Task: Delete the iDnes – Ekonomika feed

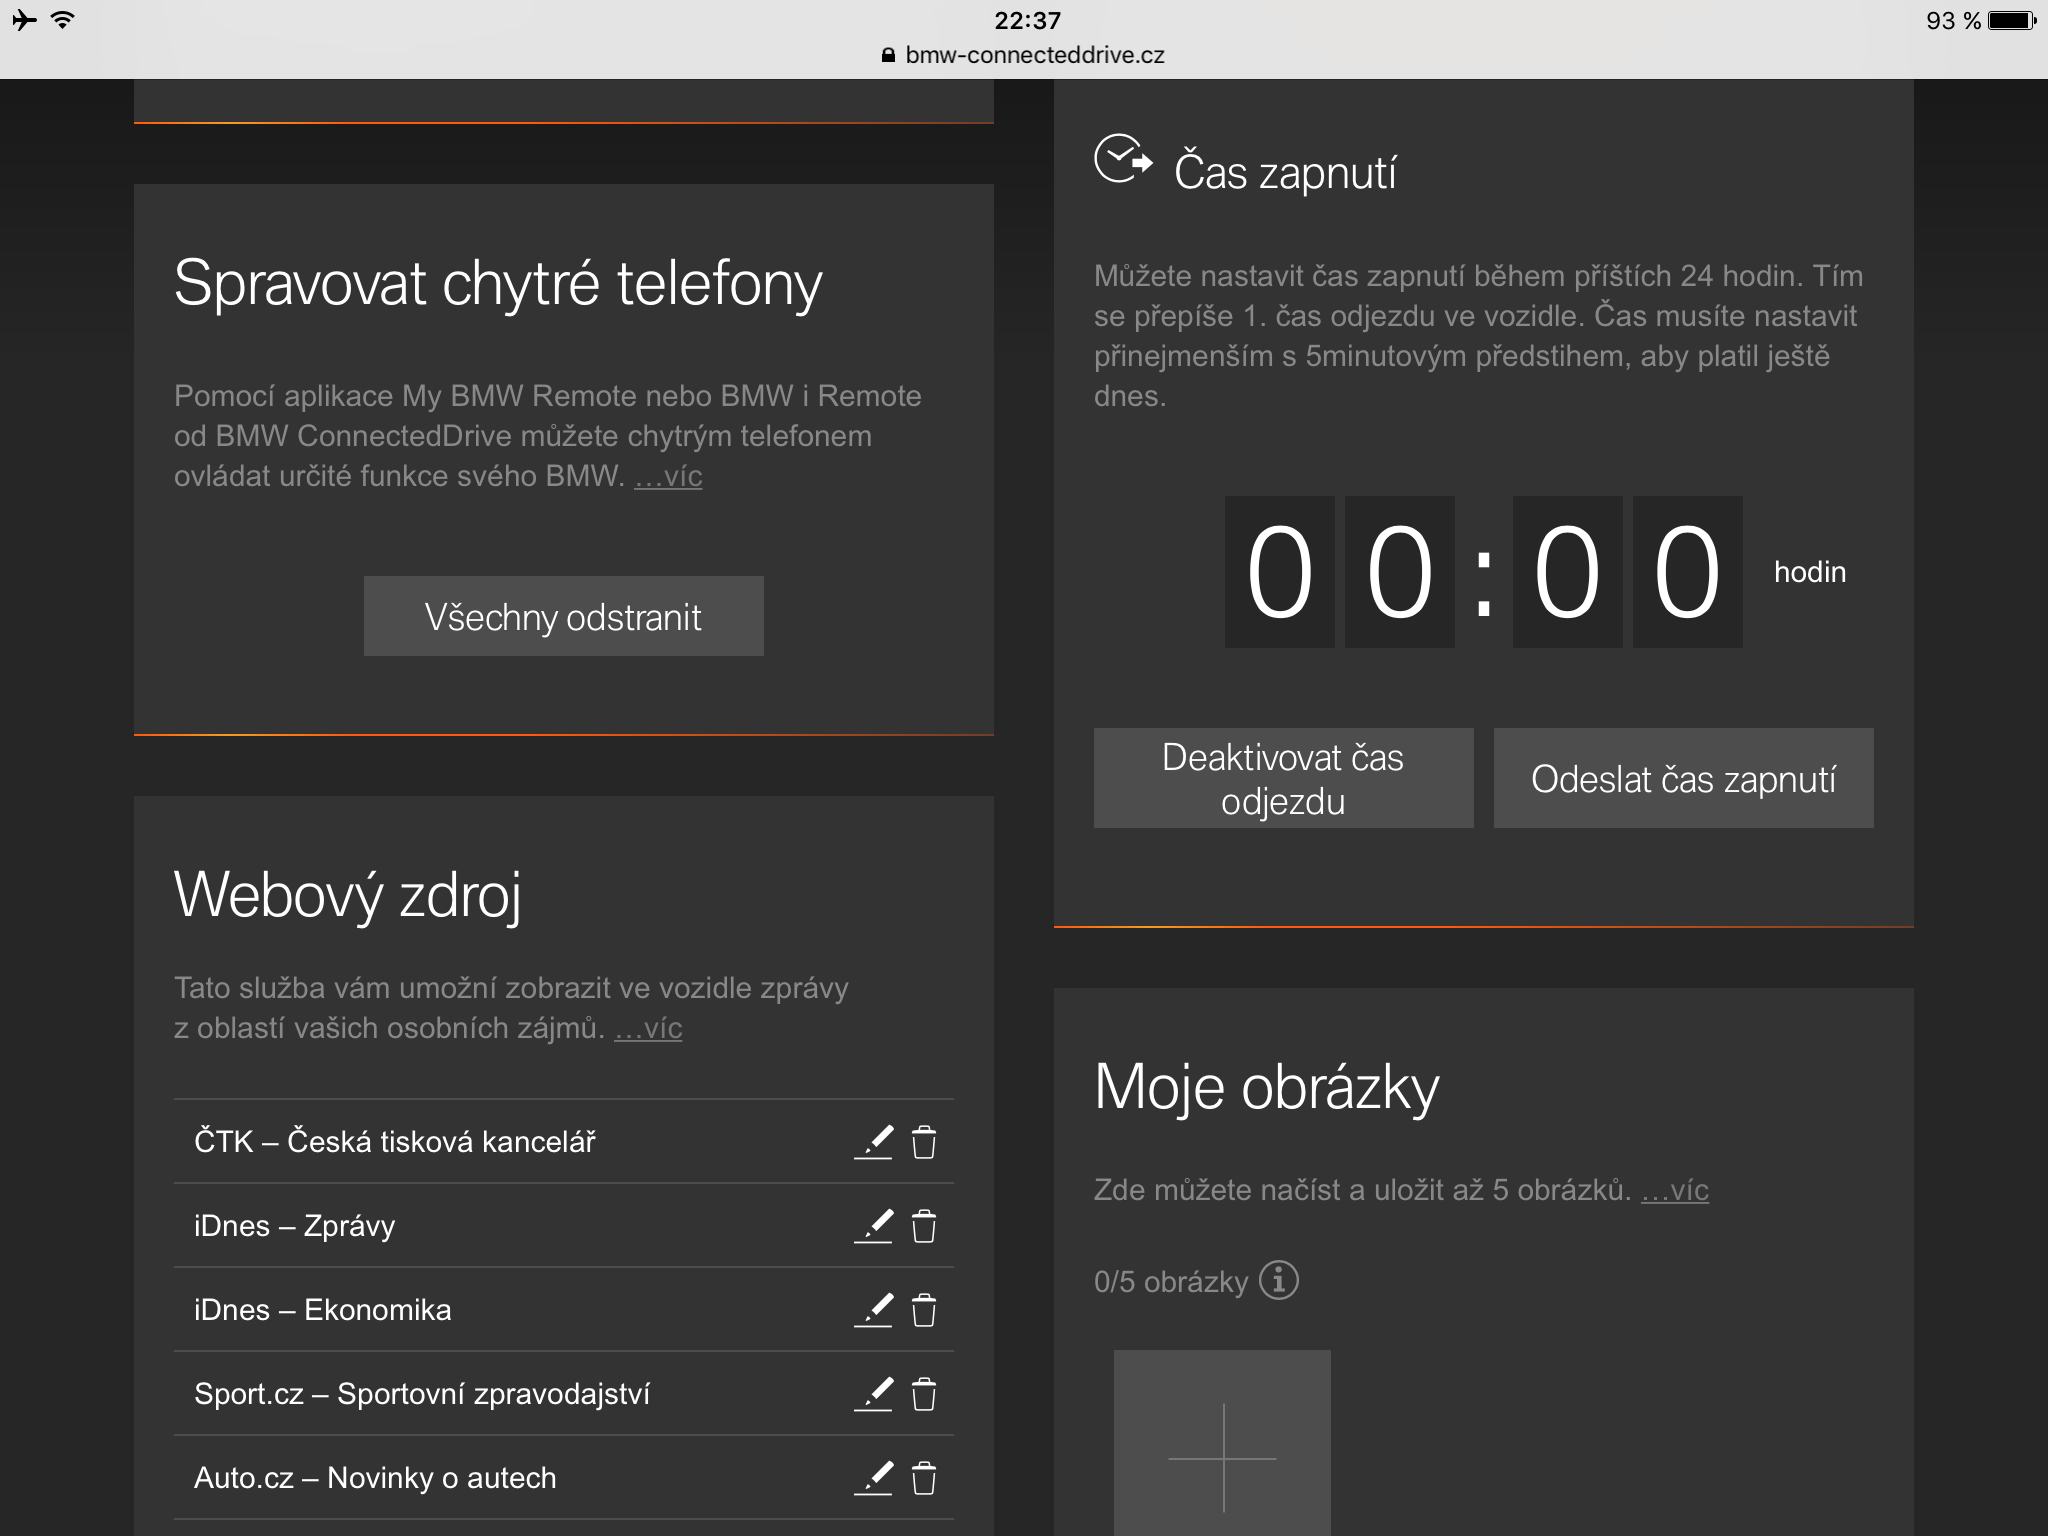Action: 924,1310
